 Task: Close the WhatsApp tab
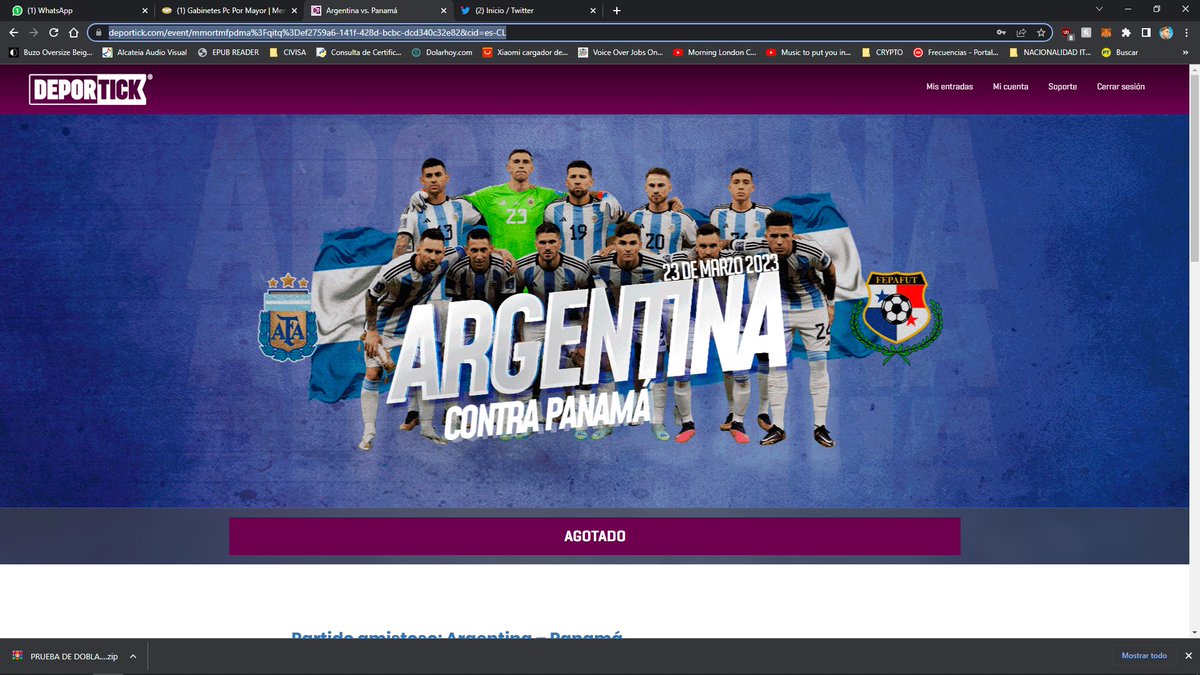point(144,10)
